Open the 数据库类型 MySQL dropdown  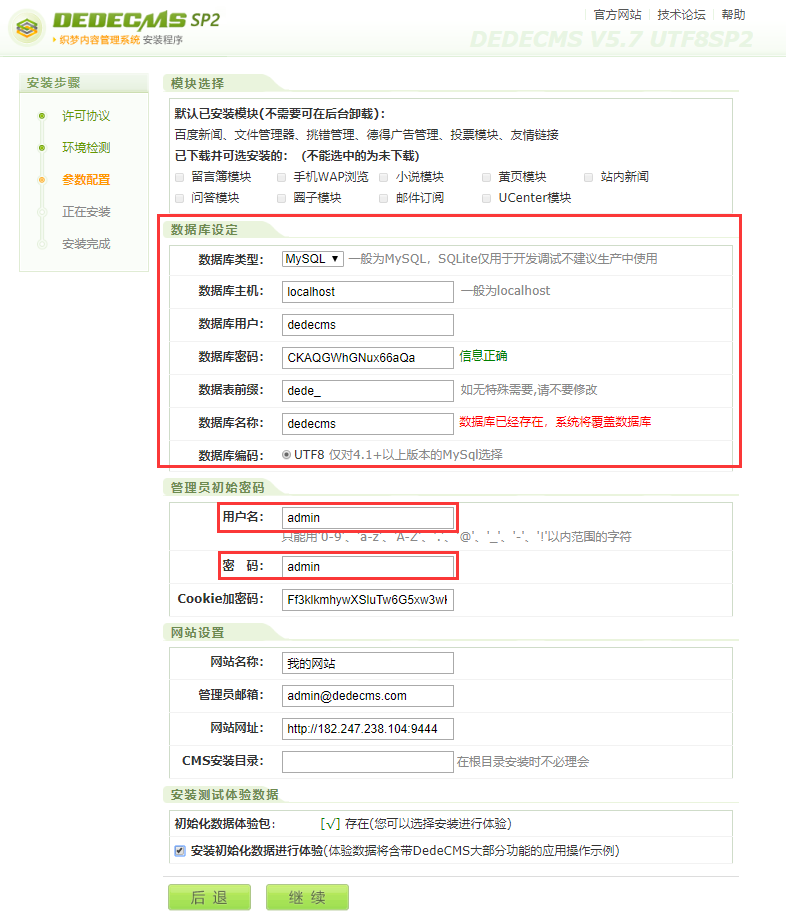(x=313, y=259)
